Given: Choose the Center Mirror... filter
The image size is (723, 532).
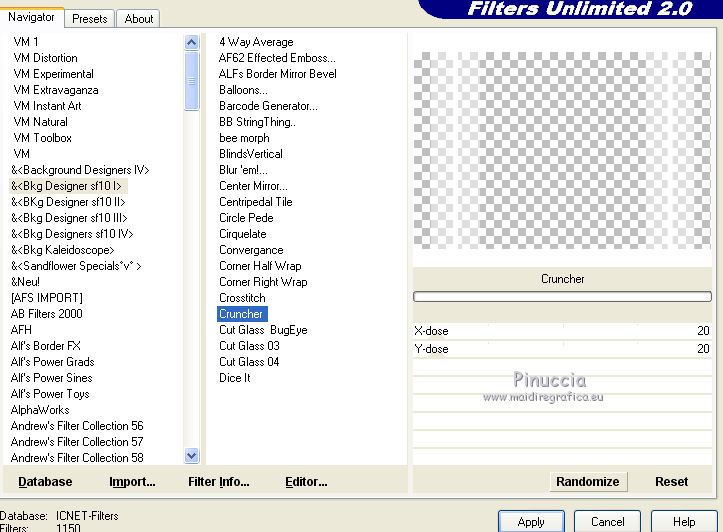Looking at the screenshot, I should (x=253, y=186).
